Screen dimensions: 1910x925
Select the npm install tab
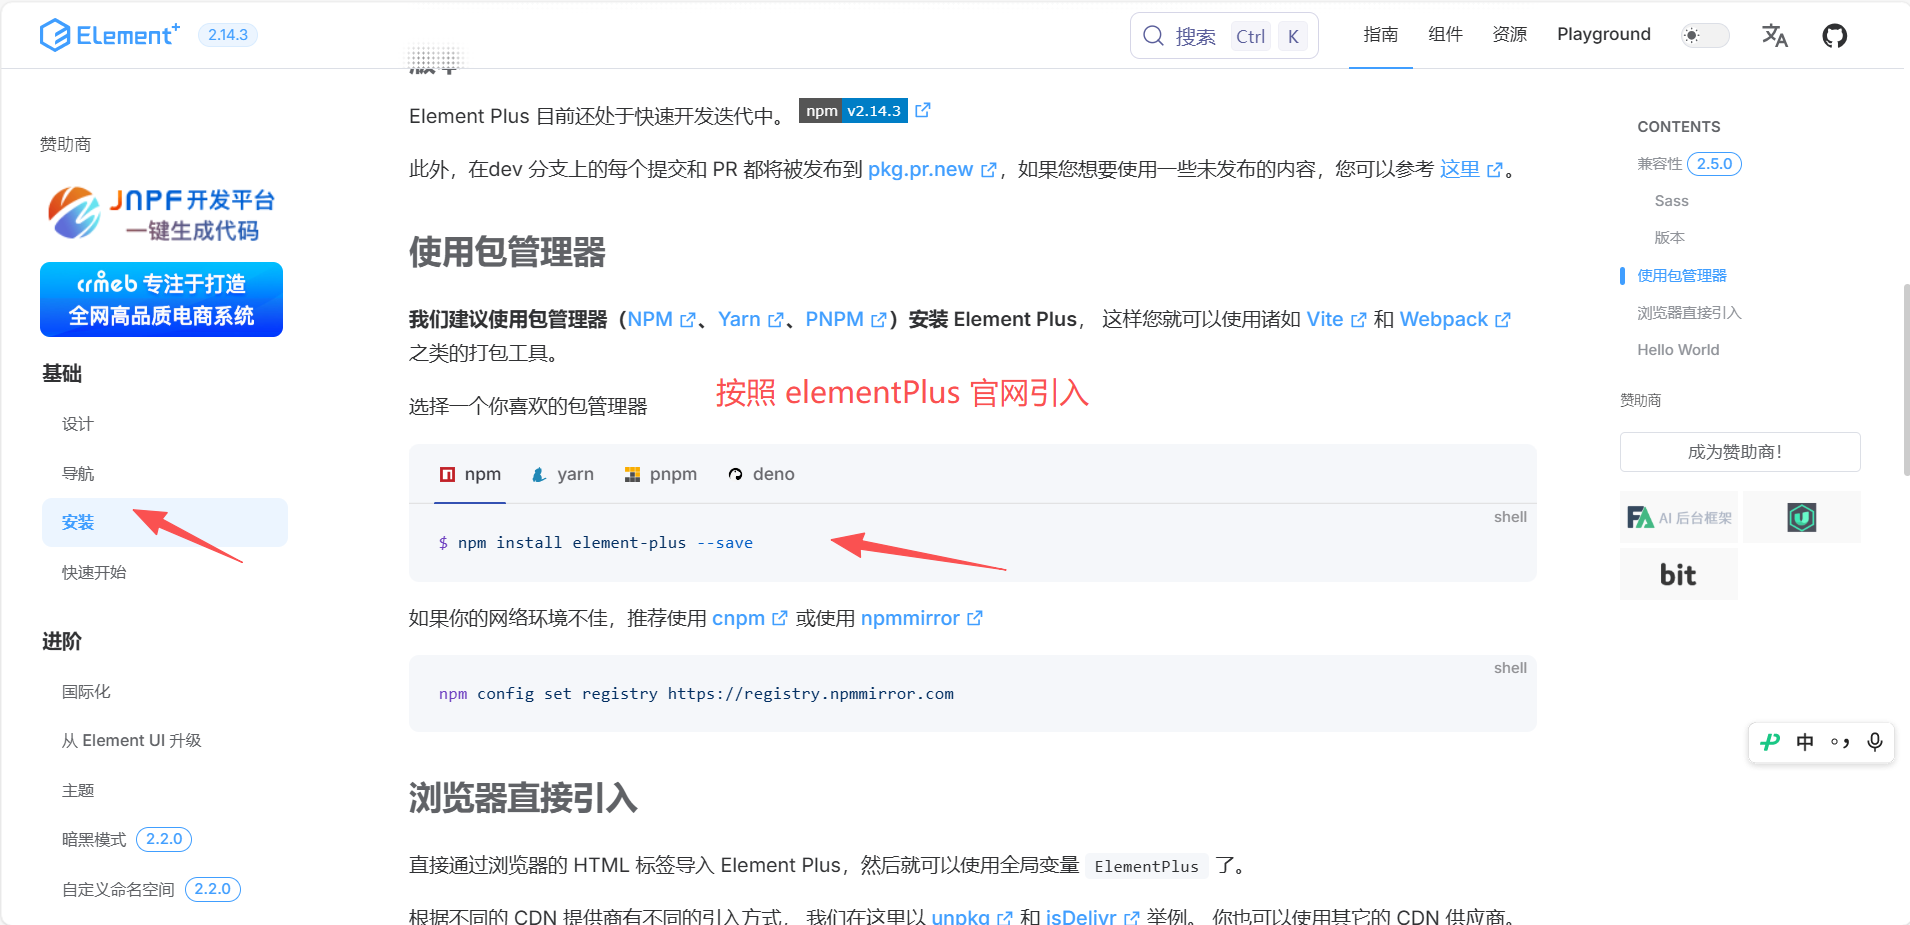pos(471,474)
